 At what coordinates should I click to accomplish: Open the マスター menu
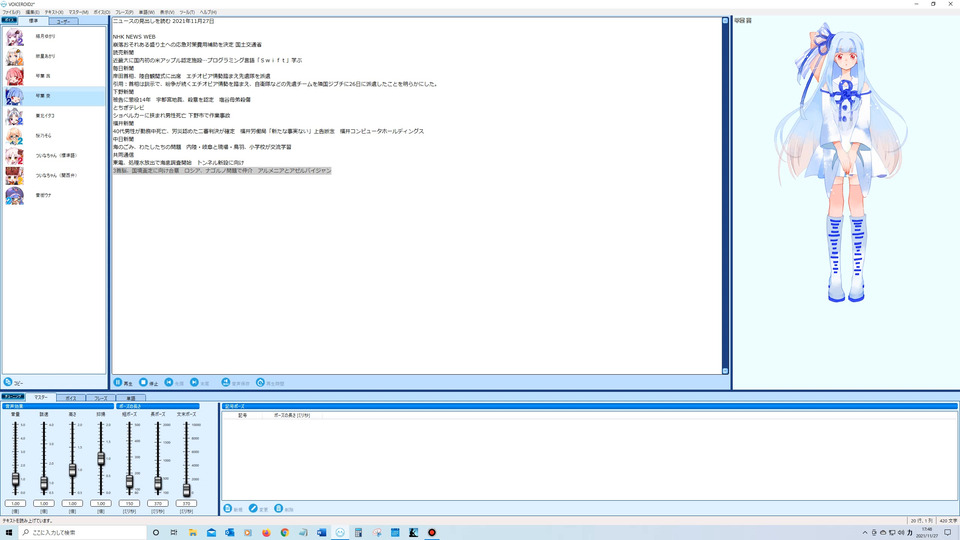pos(78,12)
